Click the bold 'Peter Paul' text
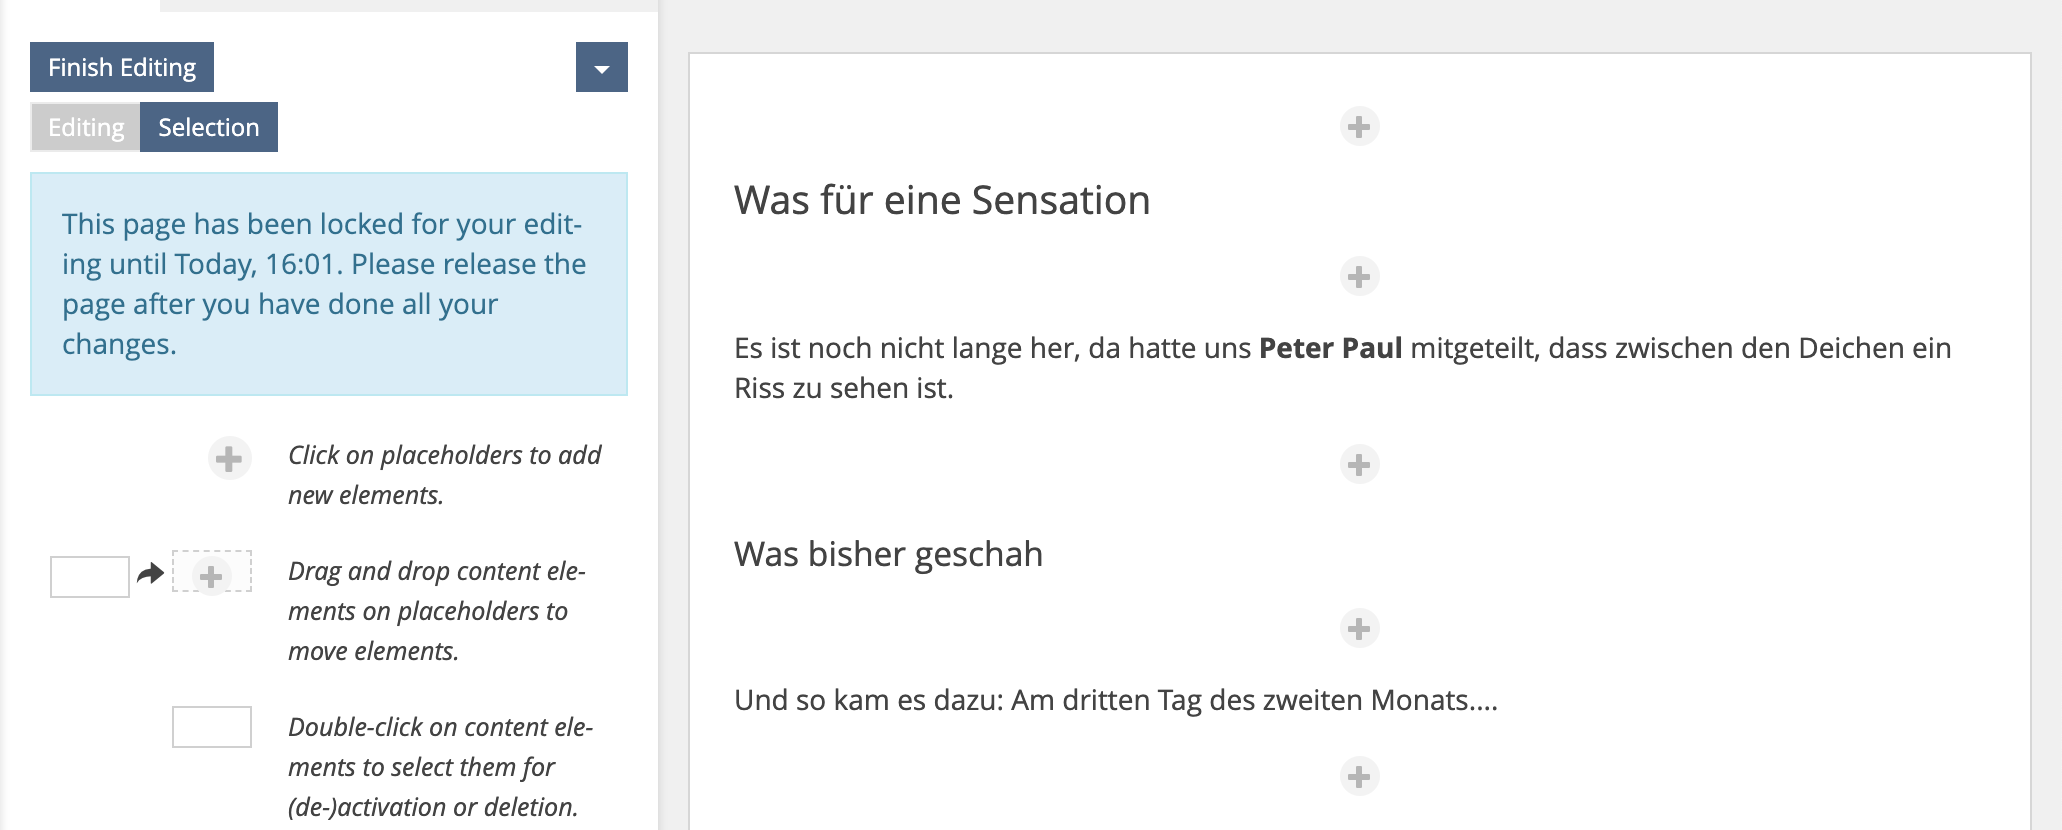 [x=1330, y=348]
